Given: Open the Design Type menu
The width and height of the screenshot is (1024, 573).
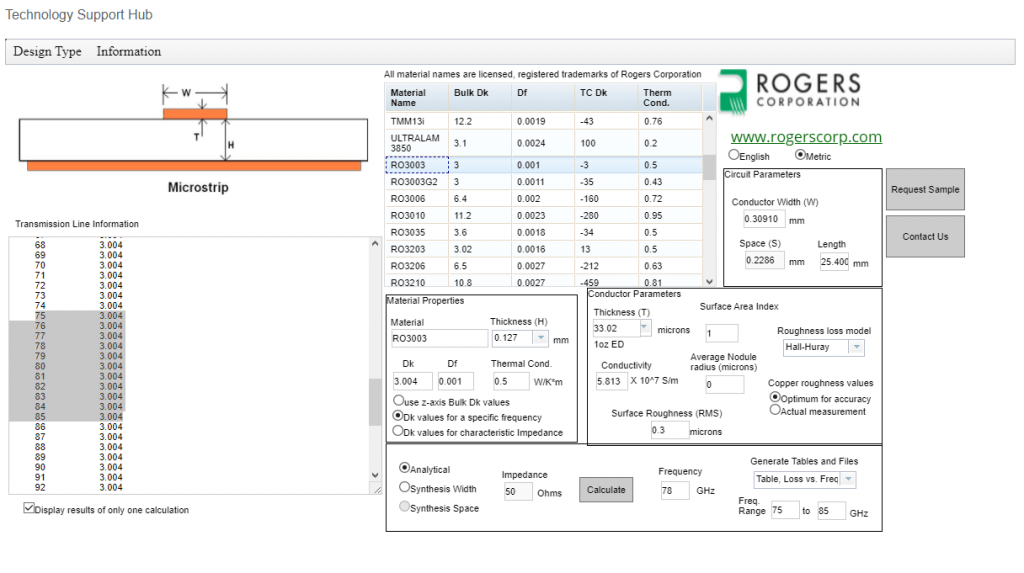Looking at the screenshot, I should pos(47,52).
